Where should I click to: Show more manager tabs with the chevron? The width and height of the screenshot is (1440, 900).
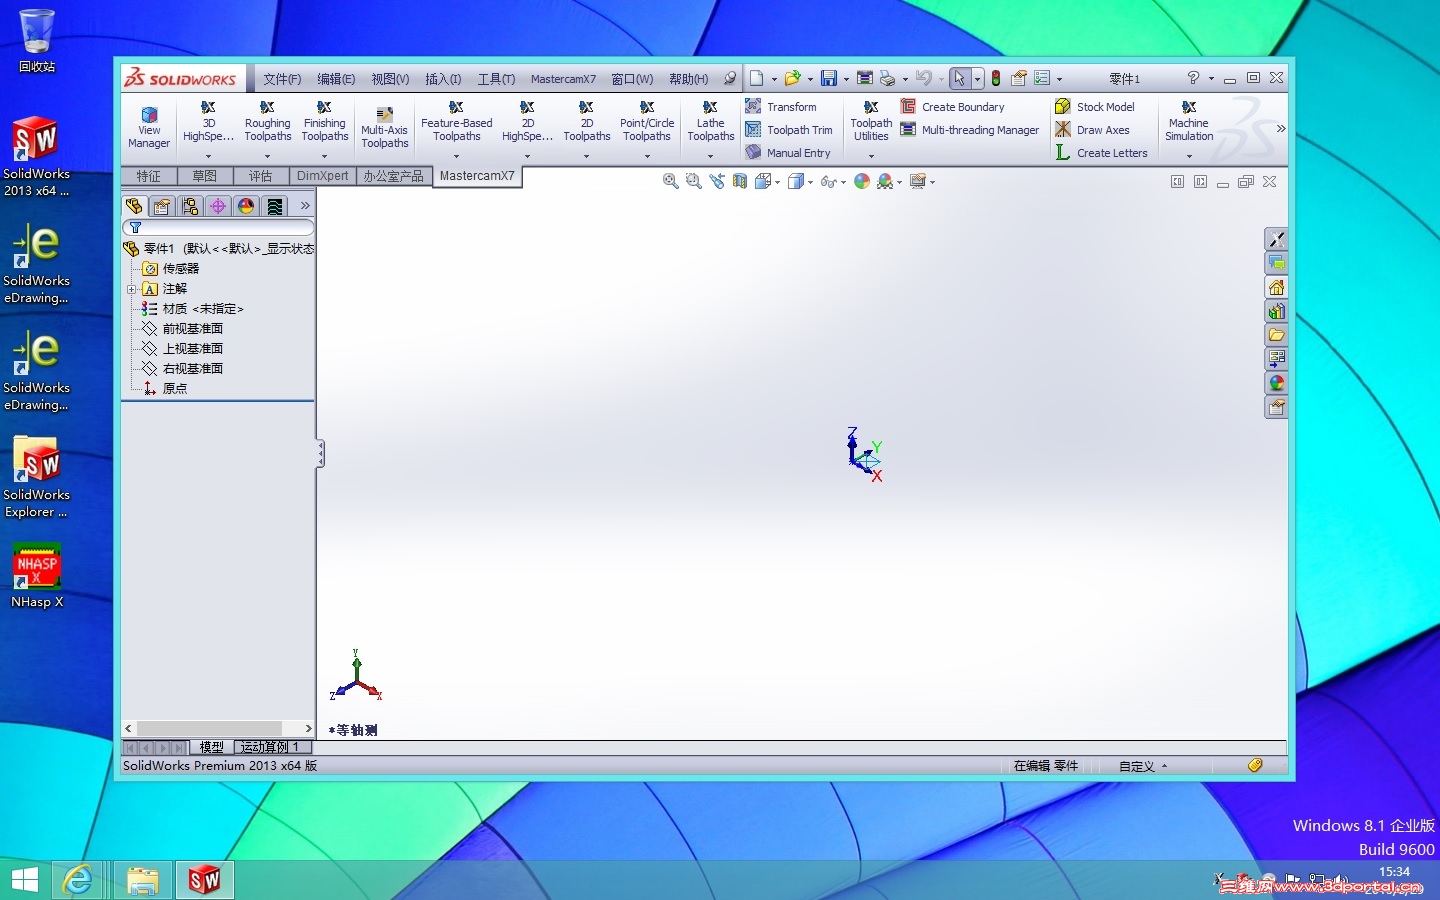[x=305, y=206]
